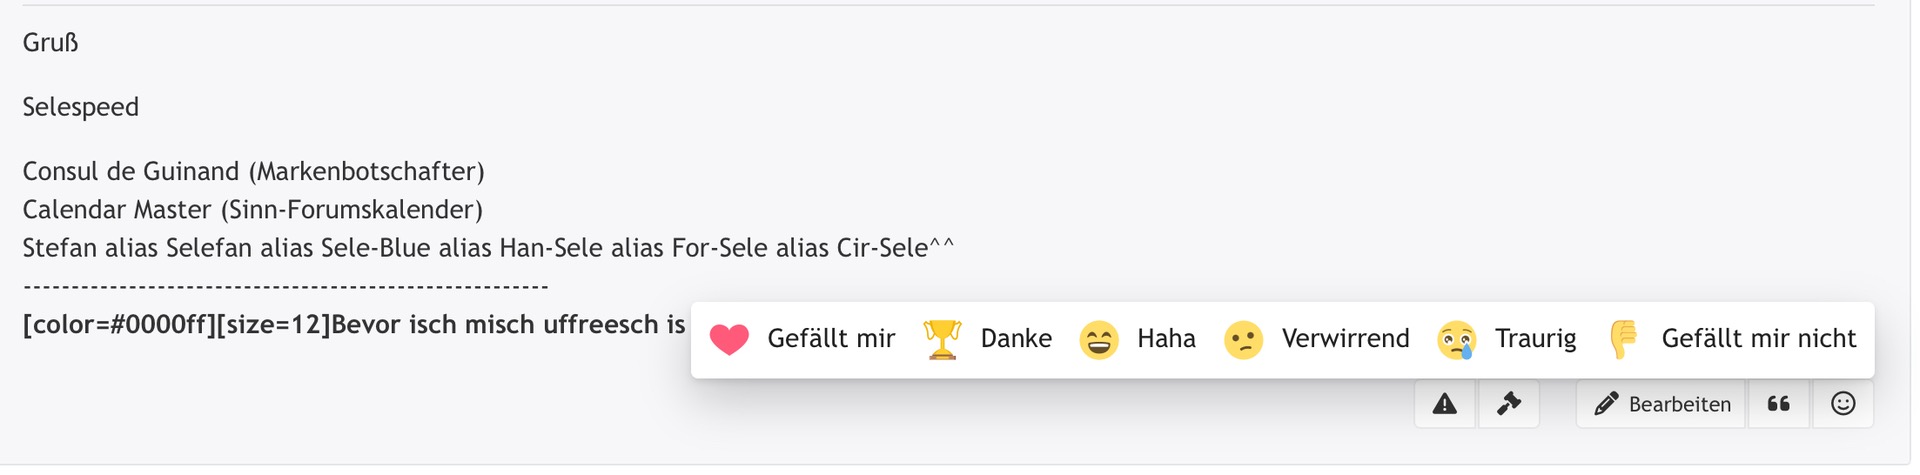
Task: Click the Bearbeiten edit button
Action: click(1662, 404)
